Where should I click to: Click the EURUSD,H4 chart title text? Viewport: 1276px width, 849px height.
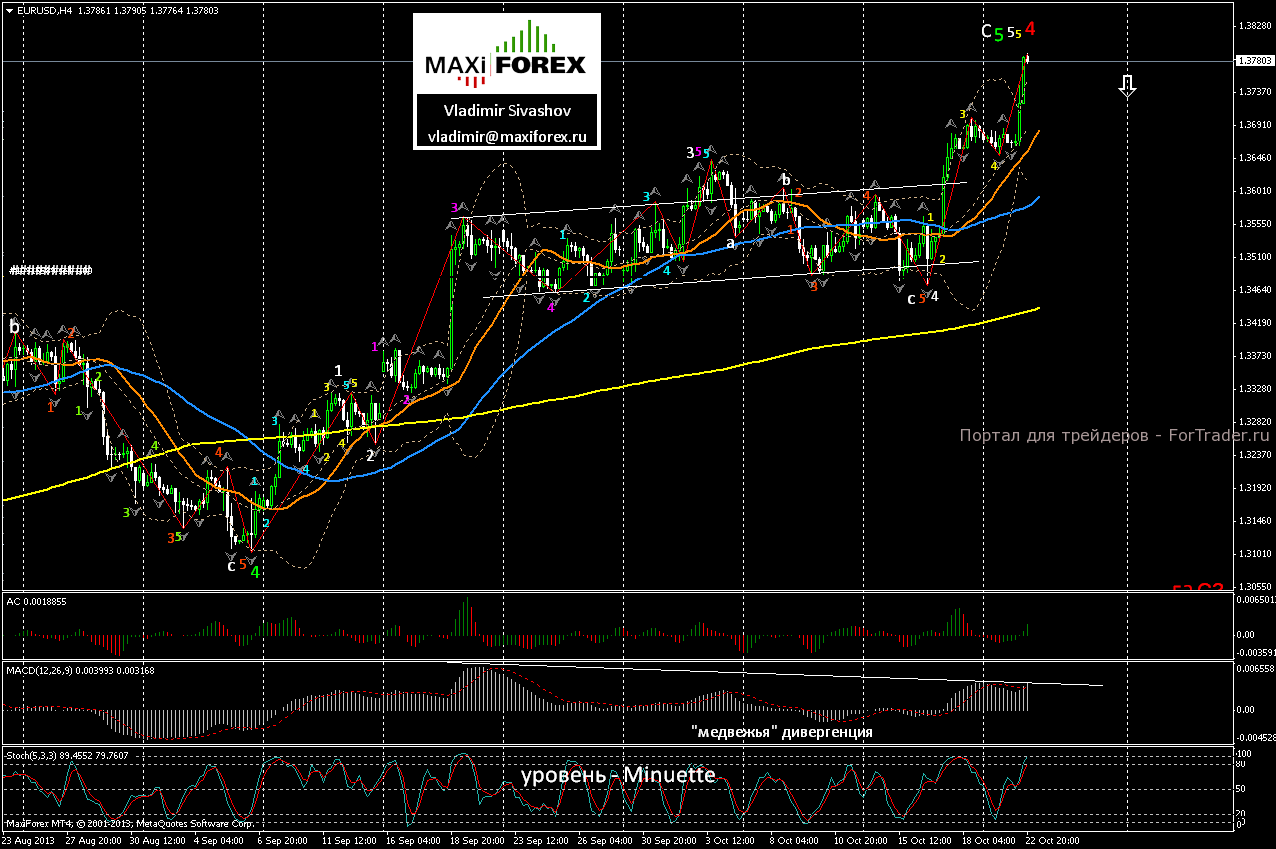coord(45,11)
